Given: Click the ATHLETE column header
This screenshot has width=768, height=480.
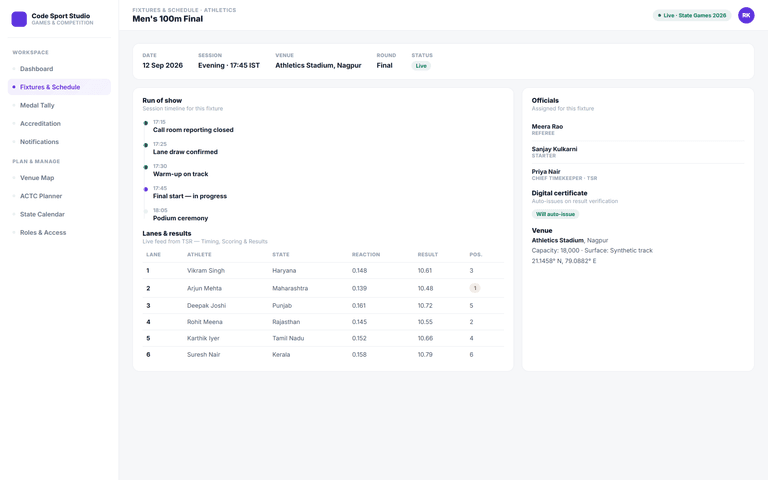Looking at the screenshot, I should tap(199, 254).
